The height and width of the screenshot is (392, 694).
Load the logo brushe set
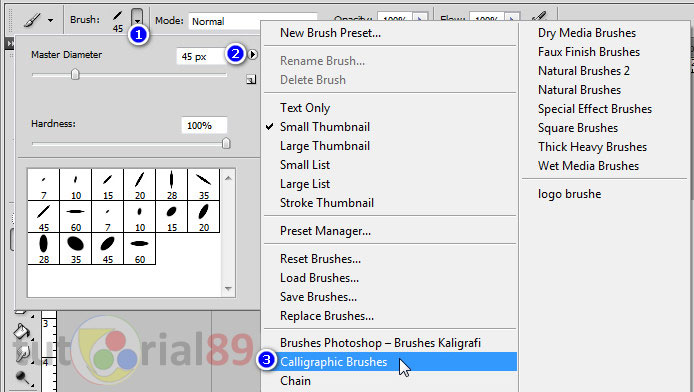coord(569,194)
